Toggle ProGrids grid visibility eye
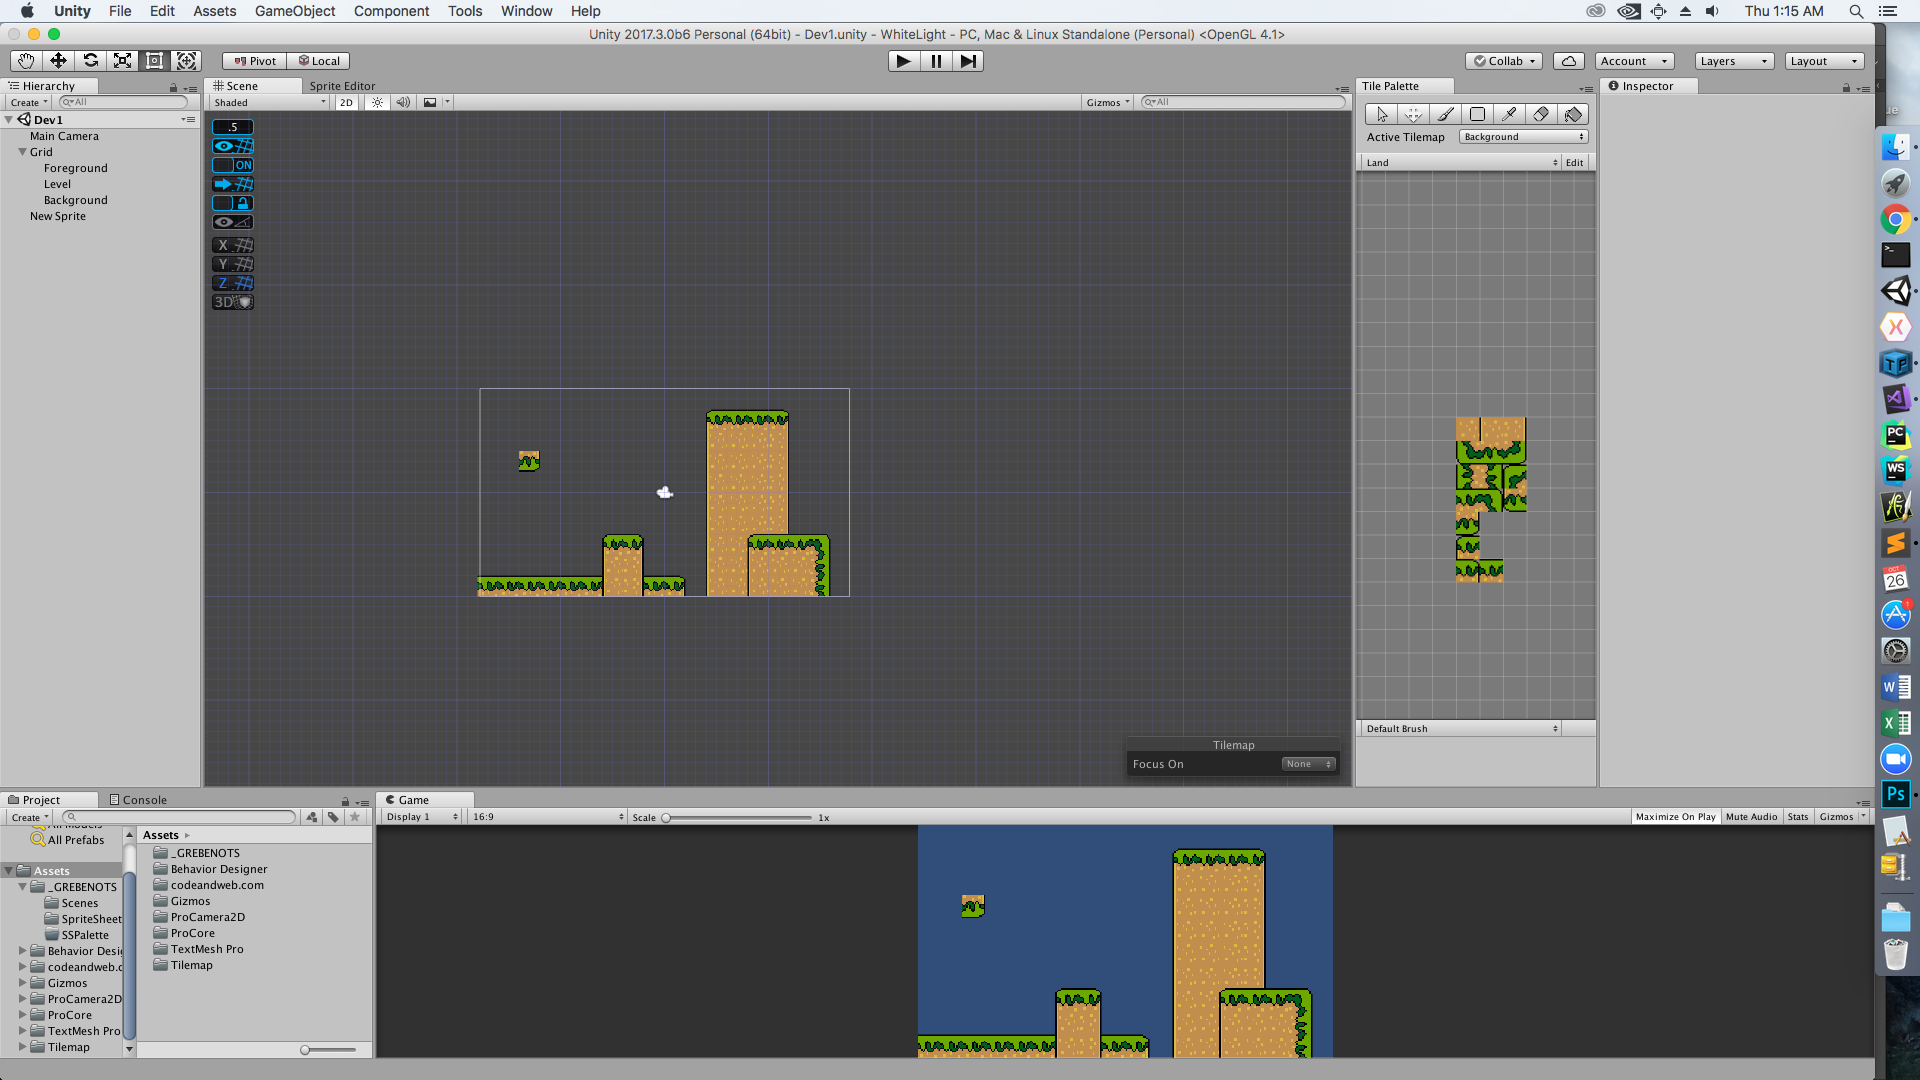 point(233,146)
